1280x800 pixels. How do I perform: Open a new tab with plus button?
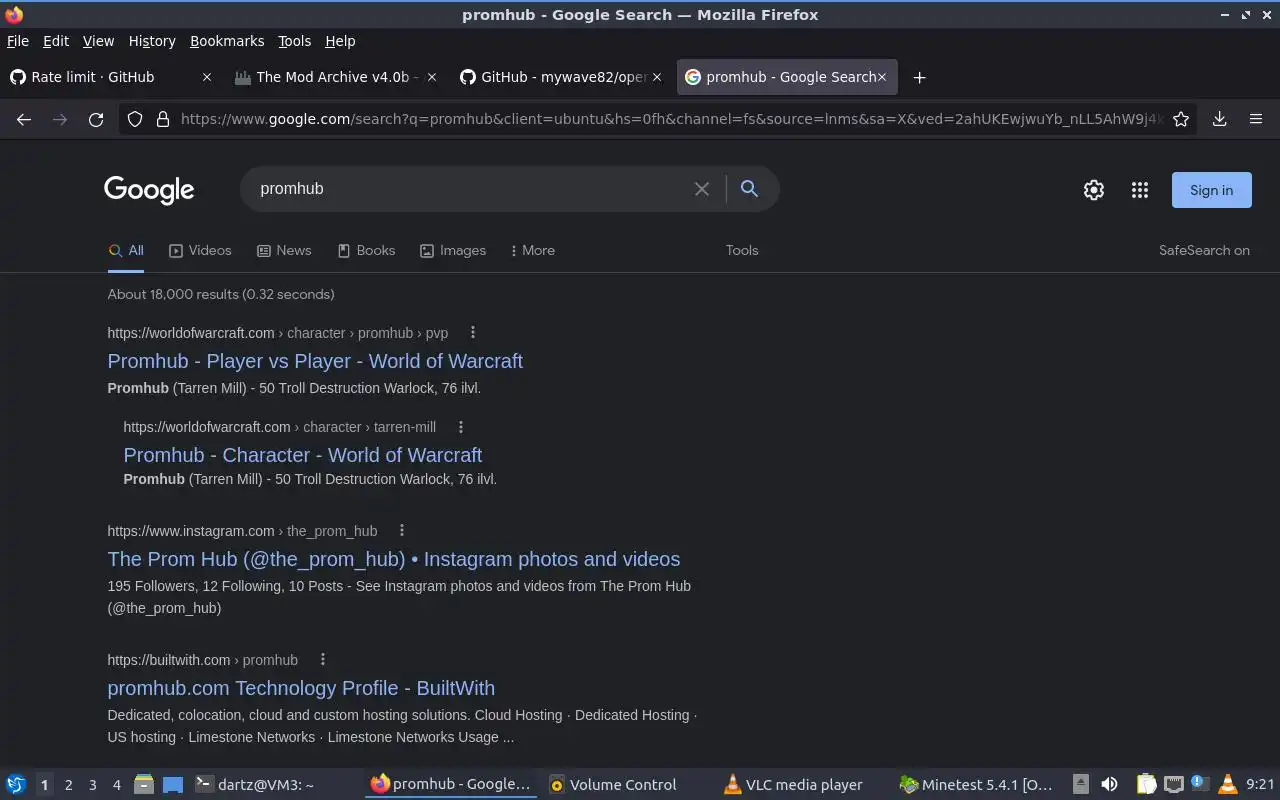919,77
